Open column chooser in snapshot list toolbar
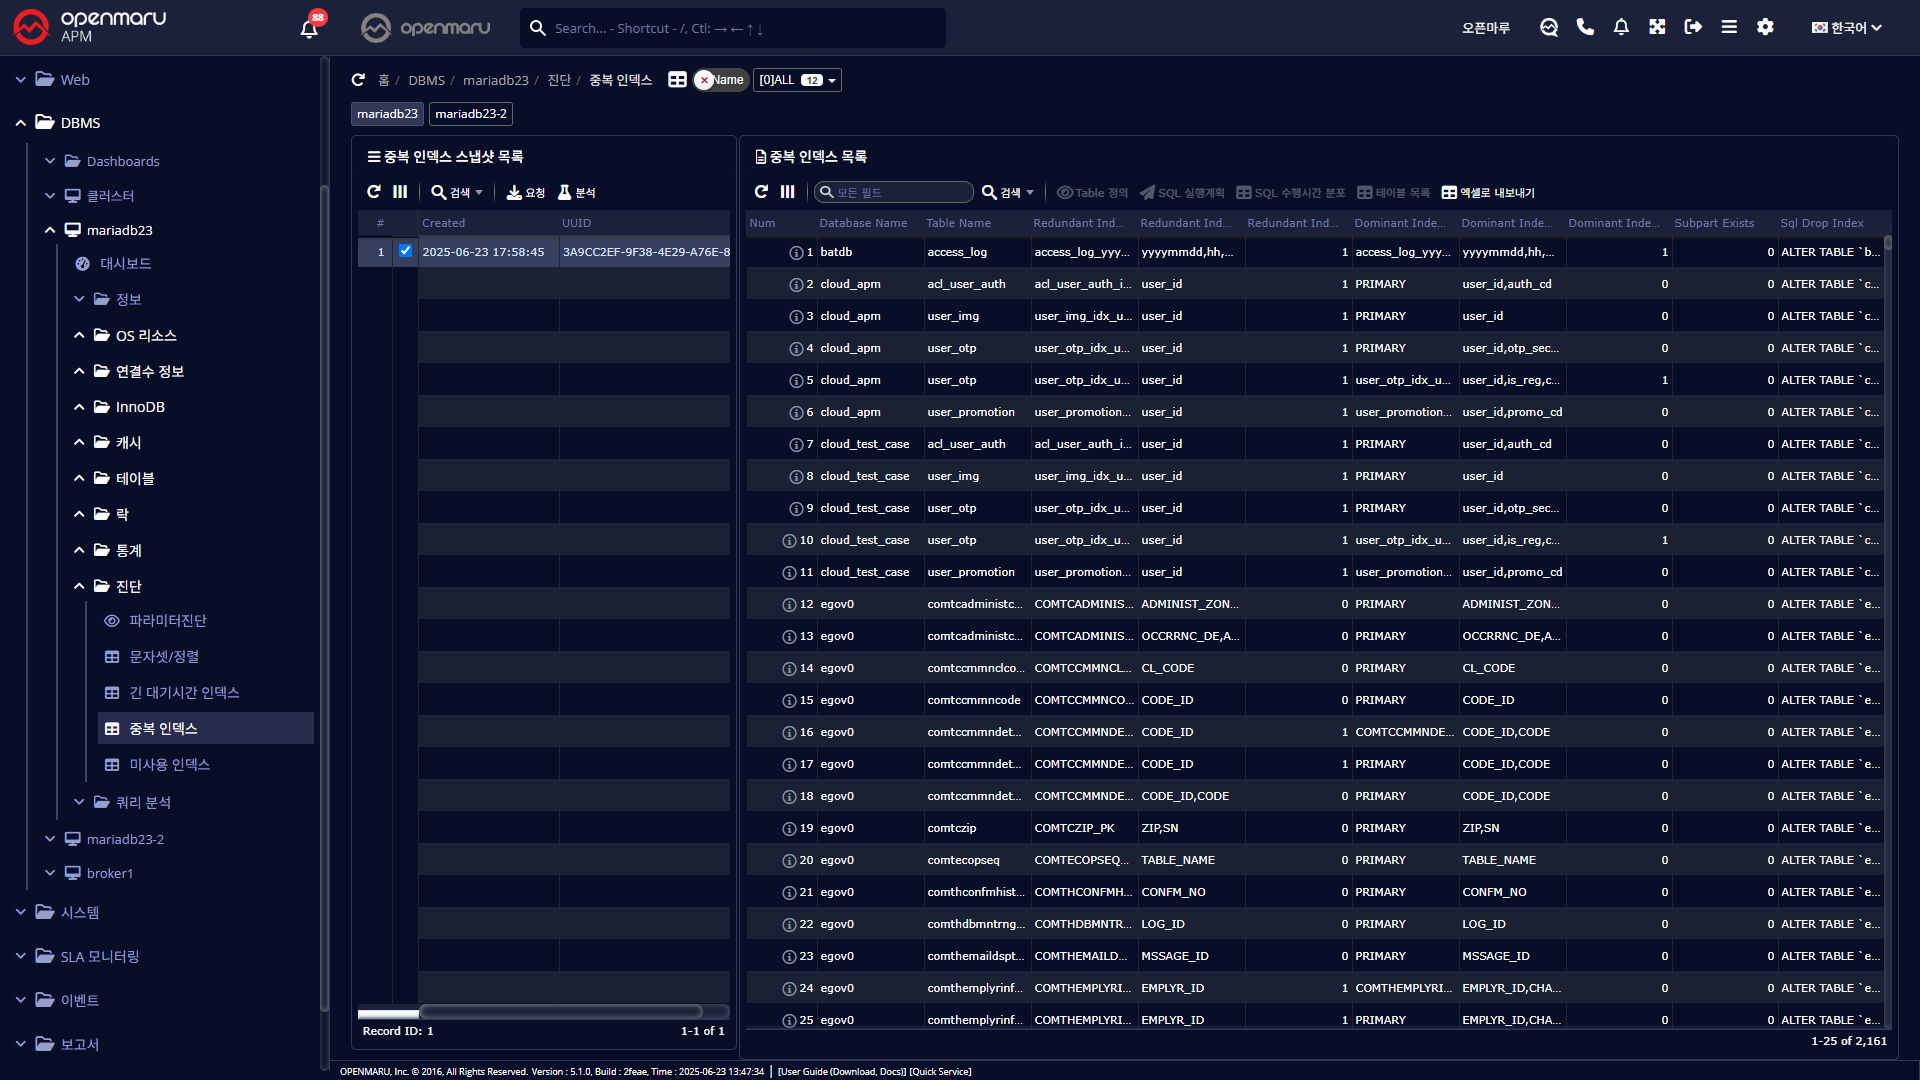 [x=400, y=192]
